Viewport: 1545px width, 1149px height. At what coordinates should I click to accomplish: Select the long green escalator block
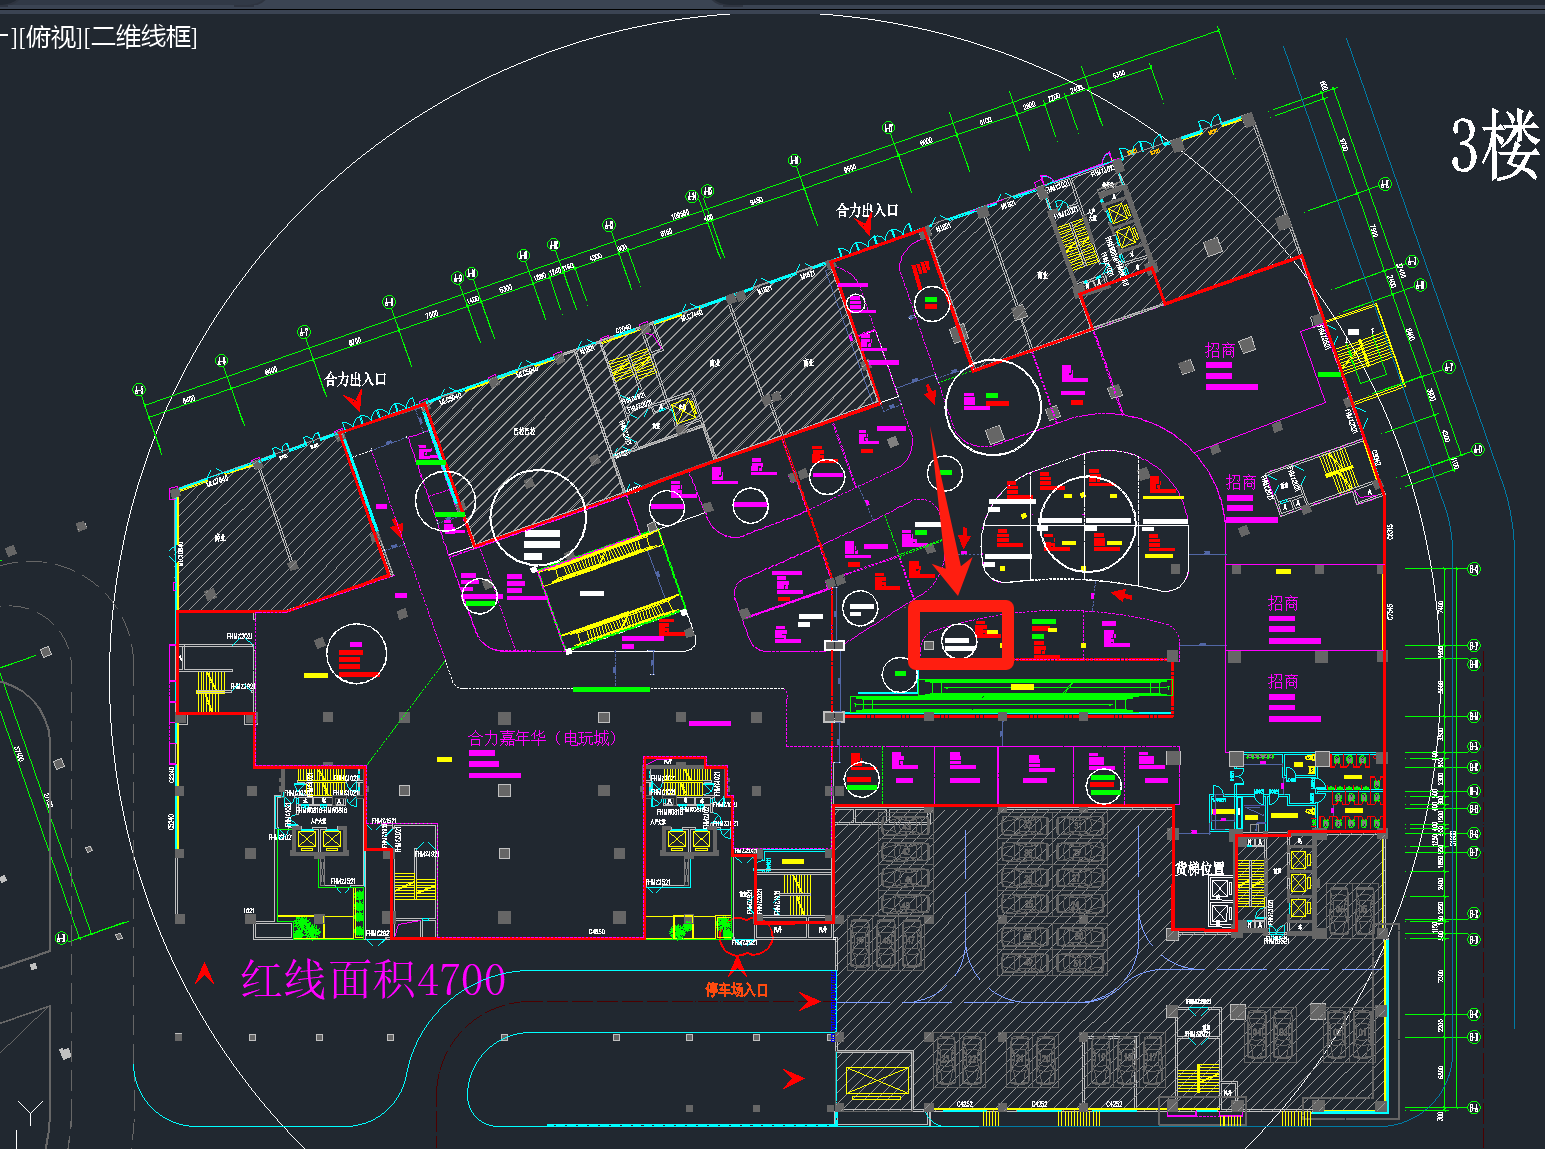tap(1010, 688)
